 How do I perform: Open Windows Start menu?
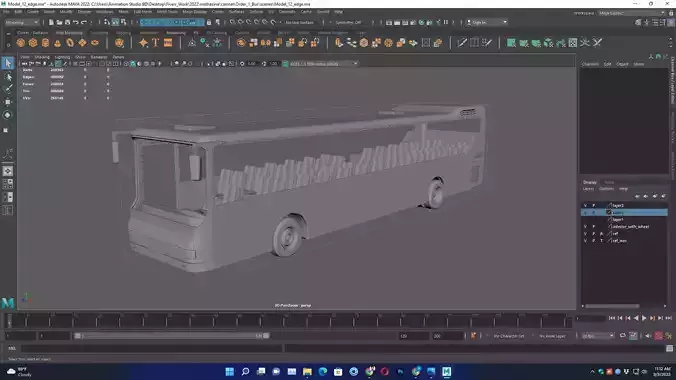(230, 371)
